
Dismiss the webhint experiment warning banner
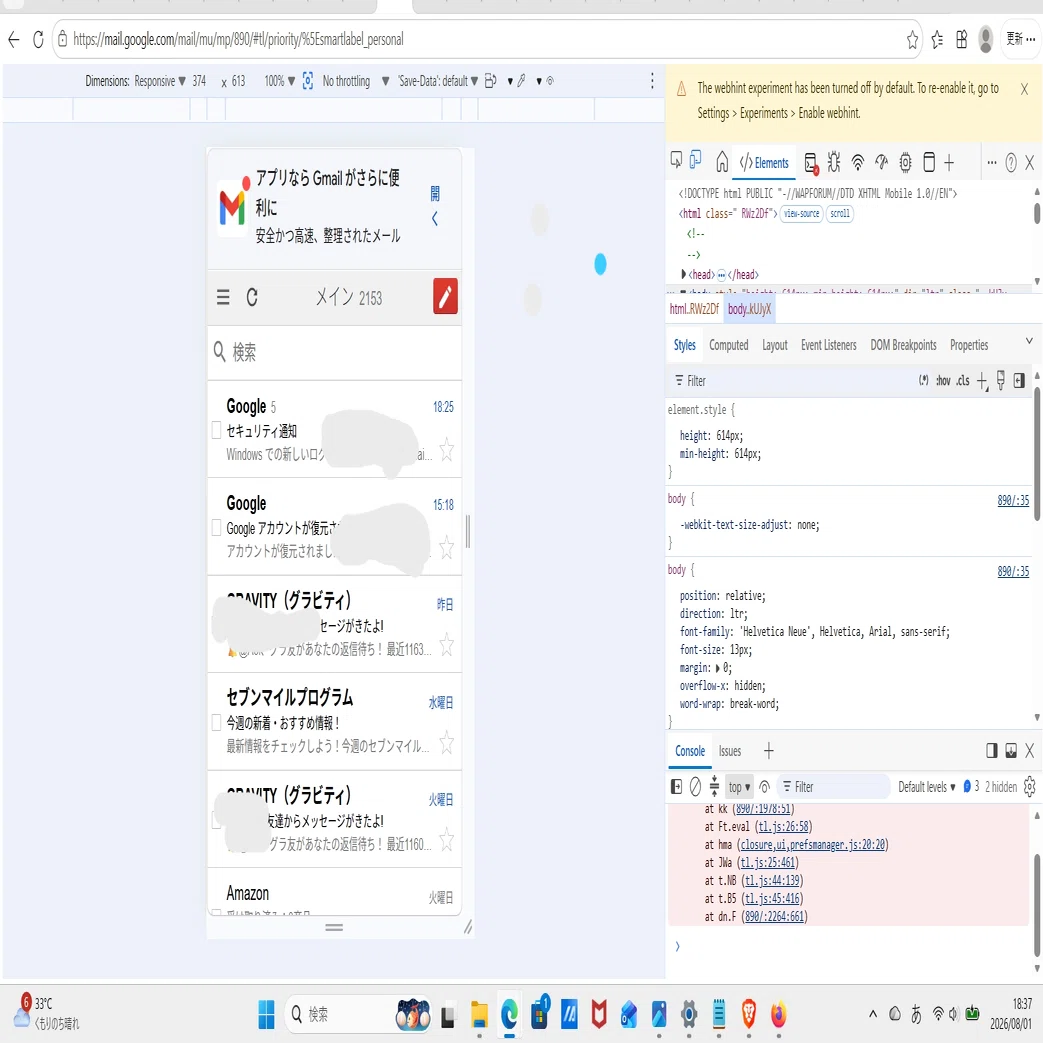coord(1024,89)
